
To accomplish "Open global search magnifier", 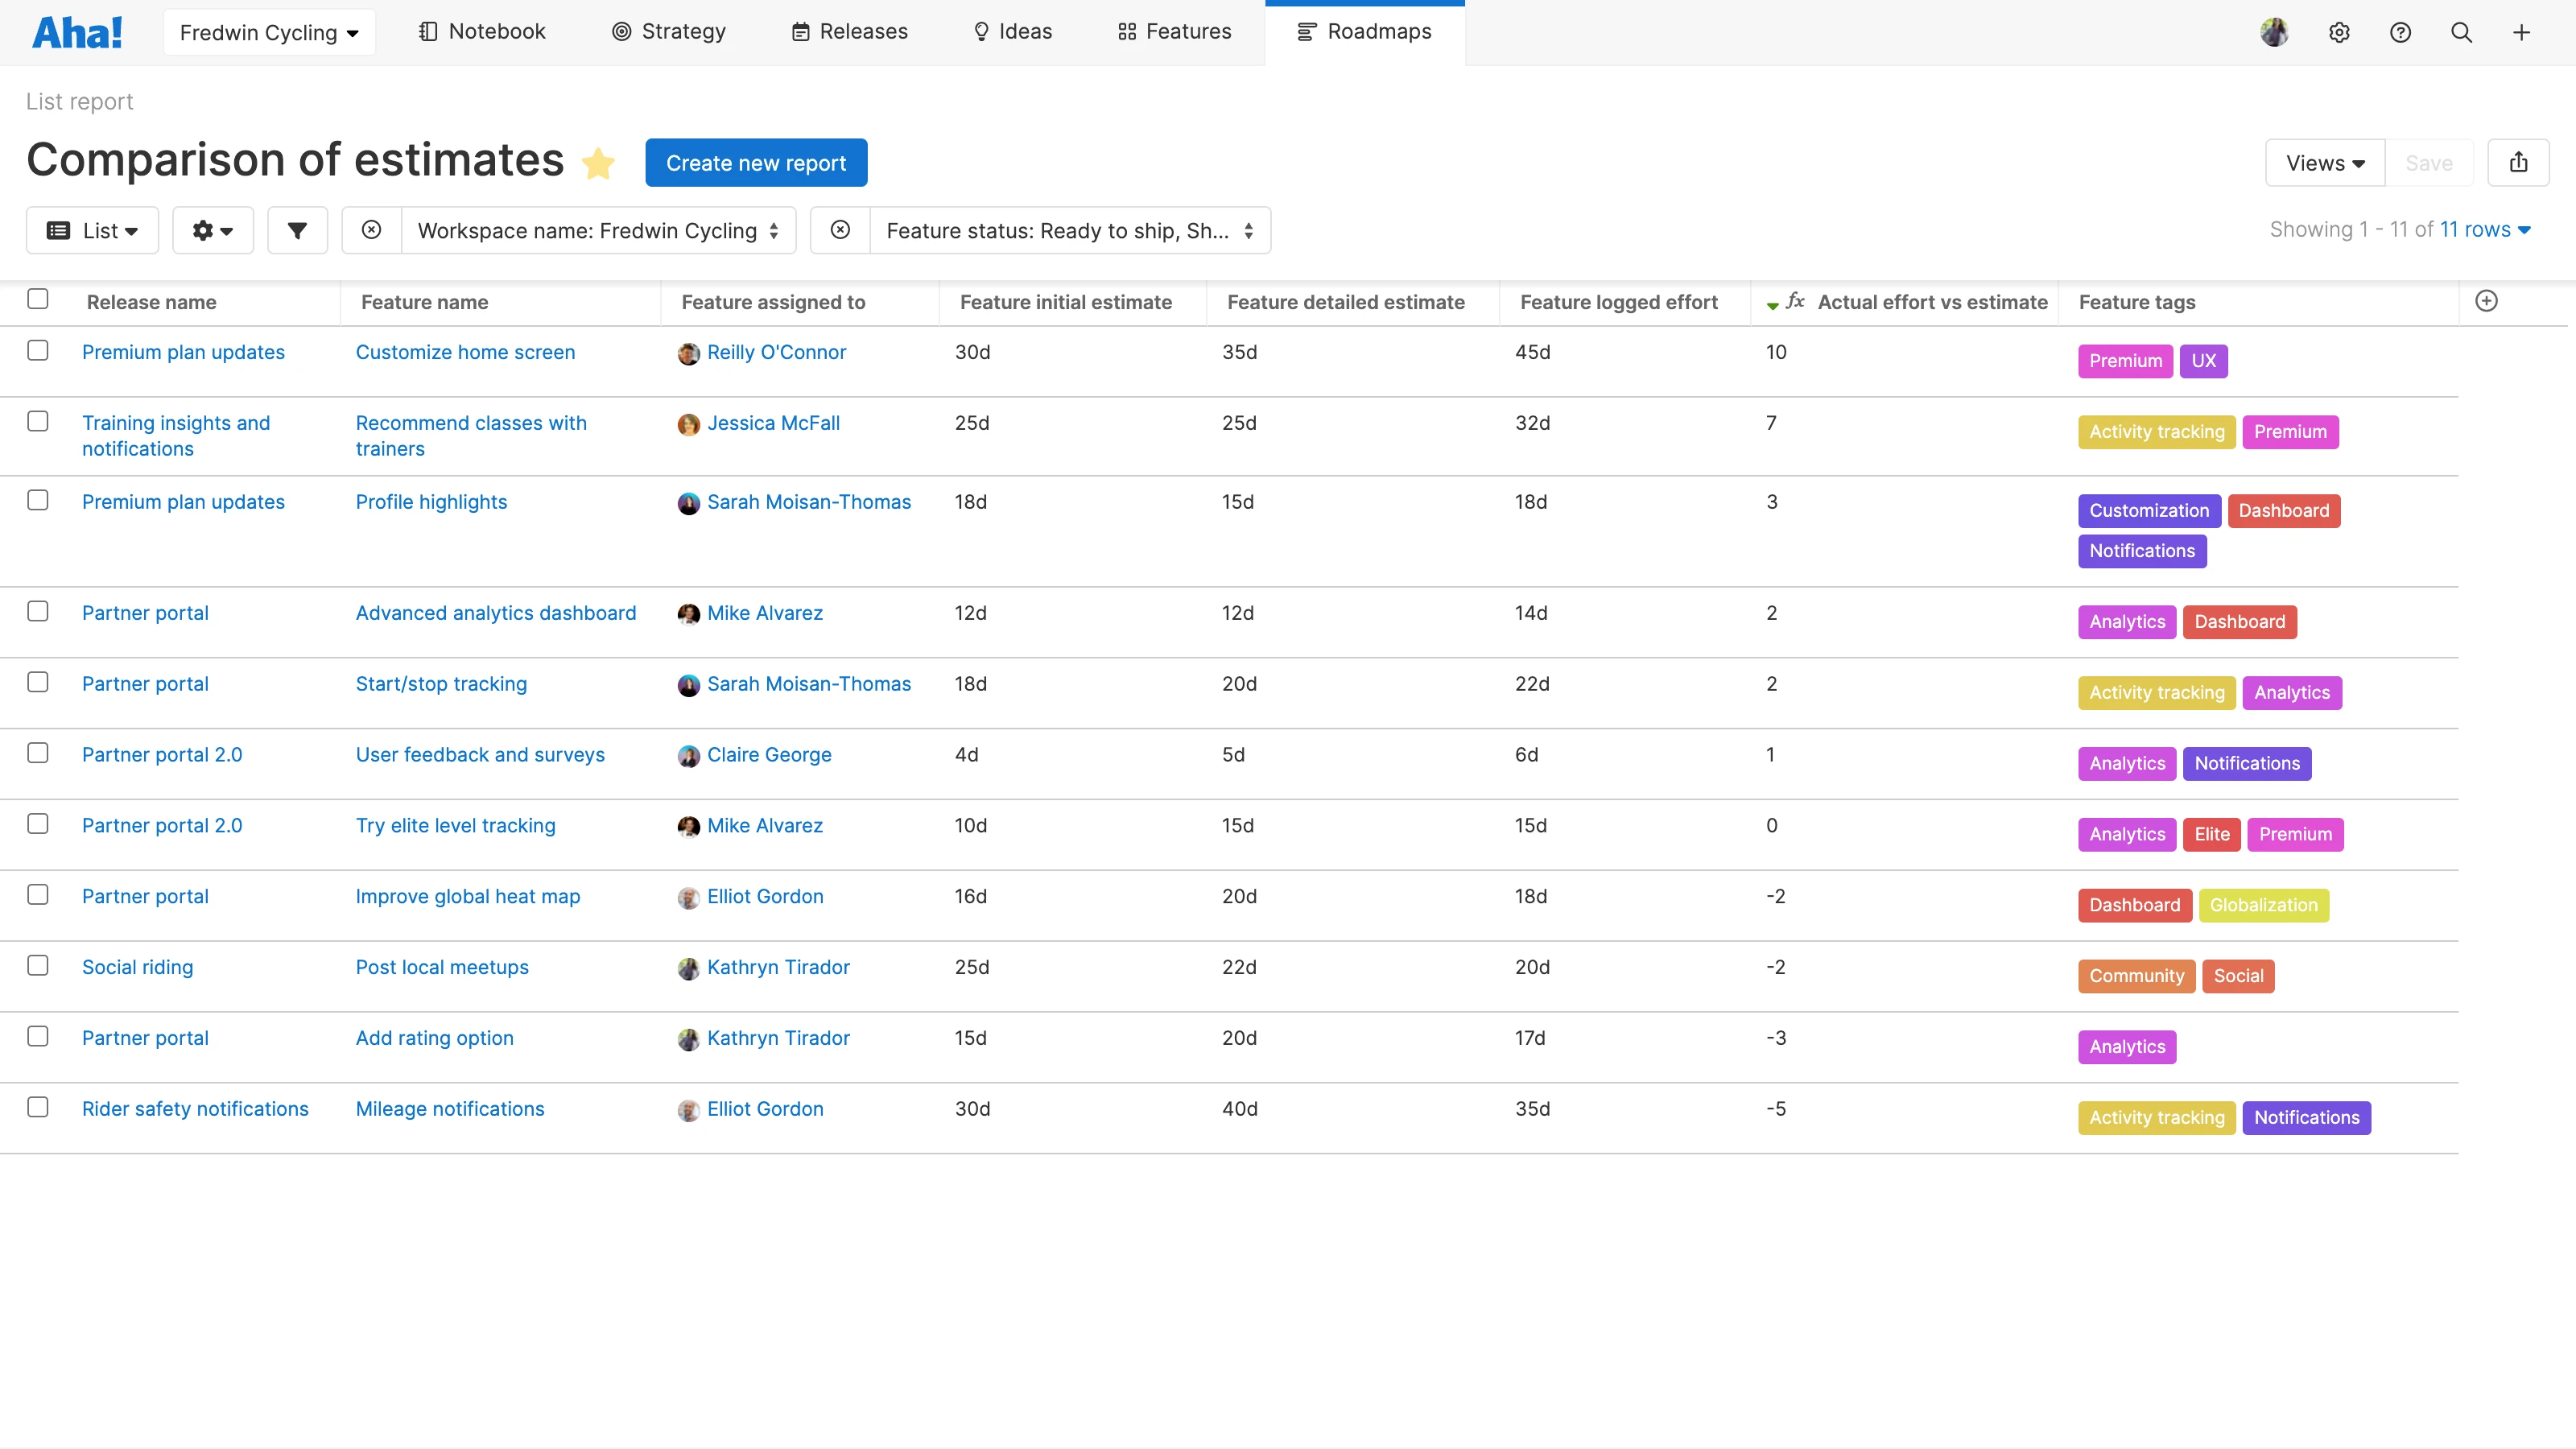I will 2462,32.
